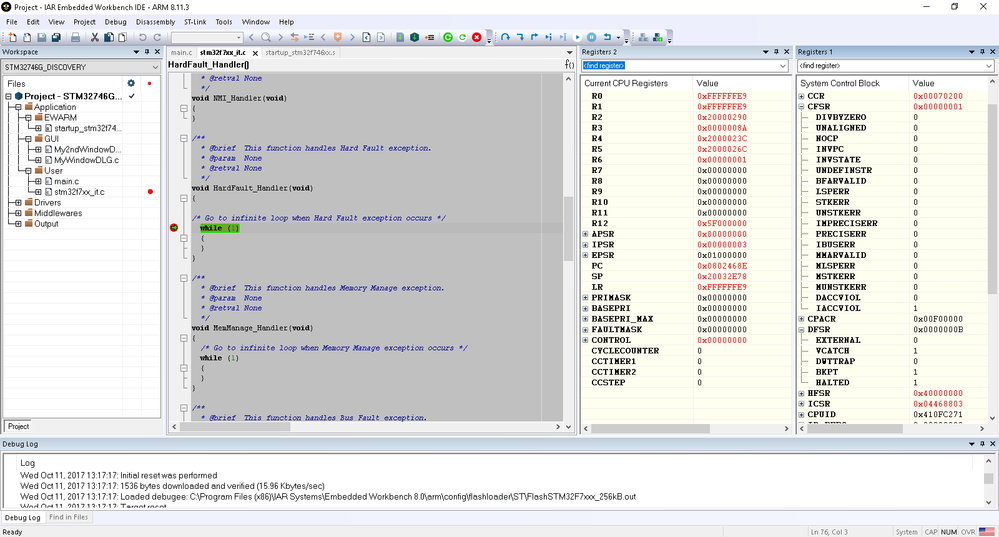Switch to the Find in Files tab
The width and height of the screenshot is (999, 537).
69,517
